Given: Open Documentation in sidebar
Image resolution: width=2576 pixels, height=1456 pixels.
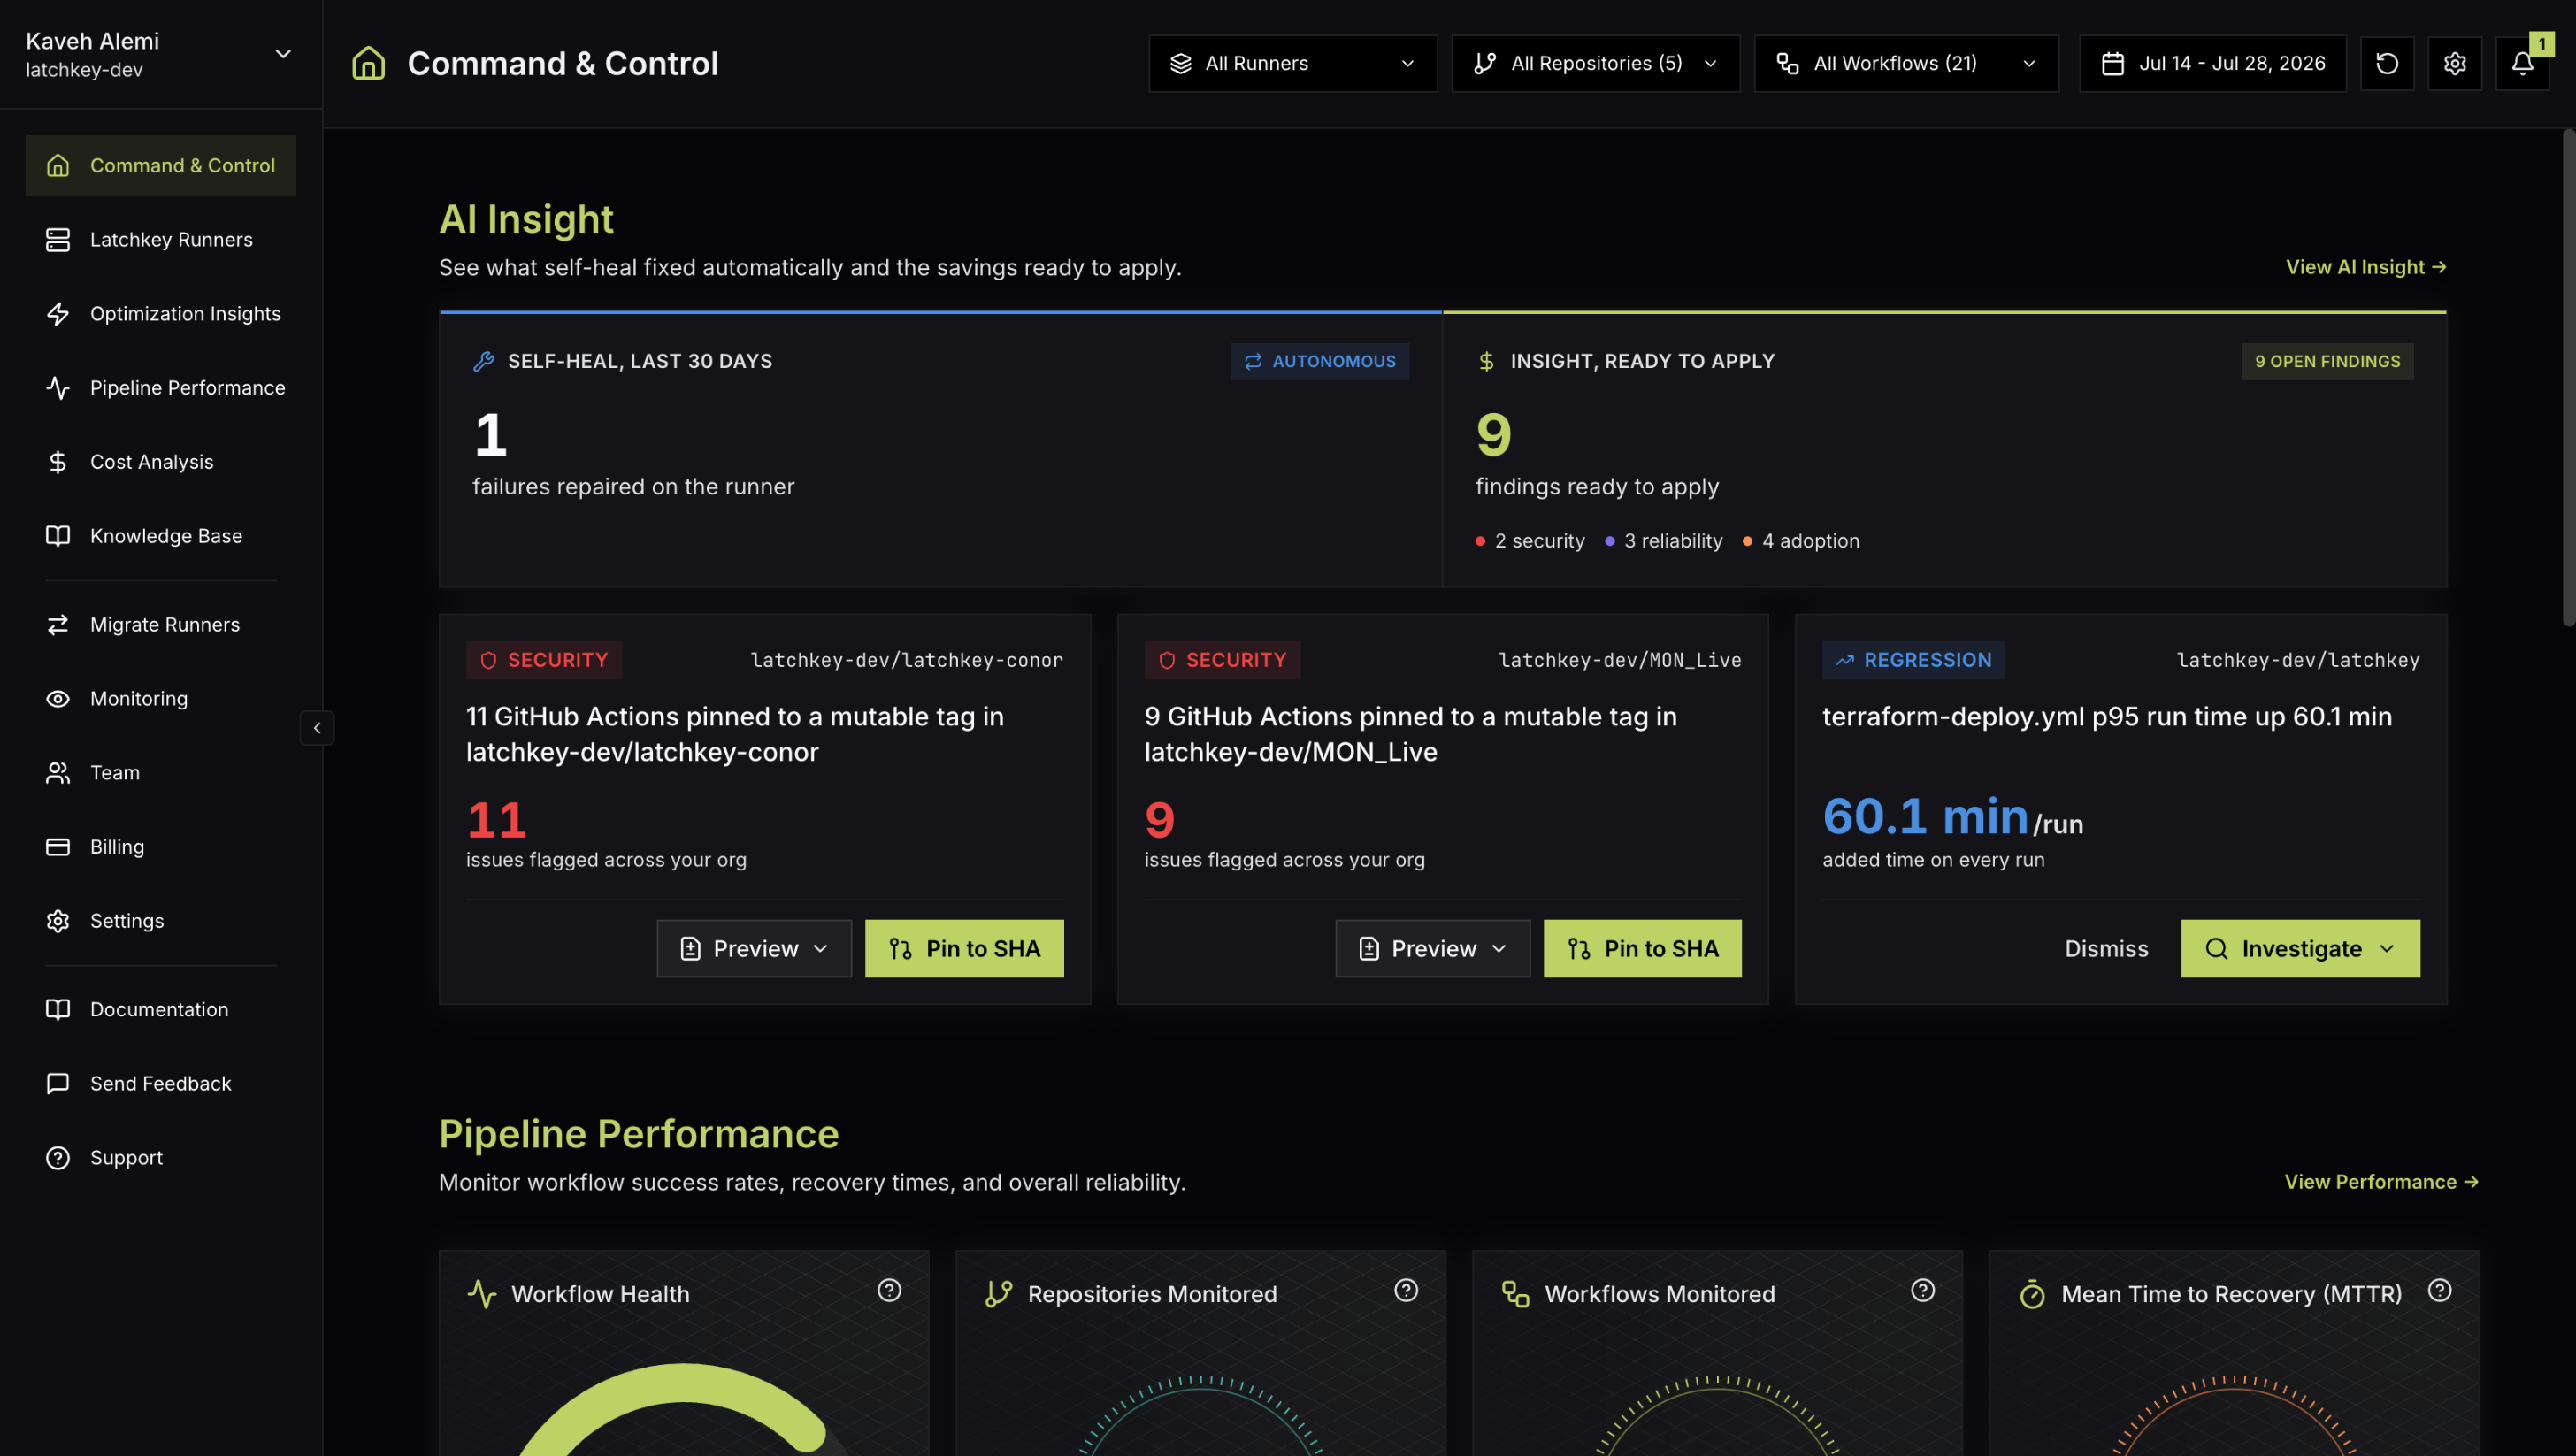Looking at the screenshot, I should 161,1010.
